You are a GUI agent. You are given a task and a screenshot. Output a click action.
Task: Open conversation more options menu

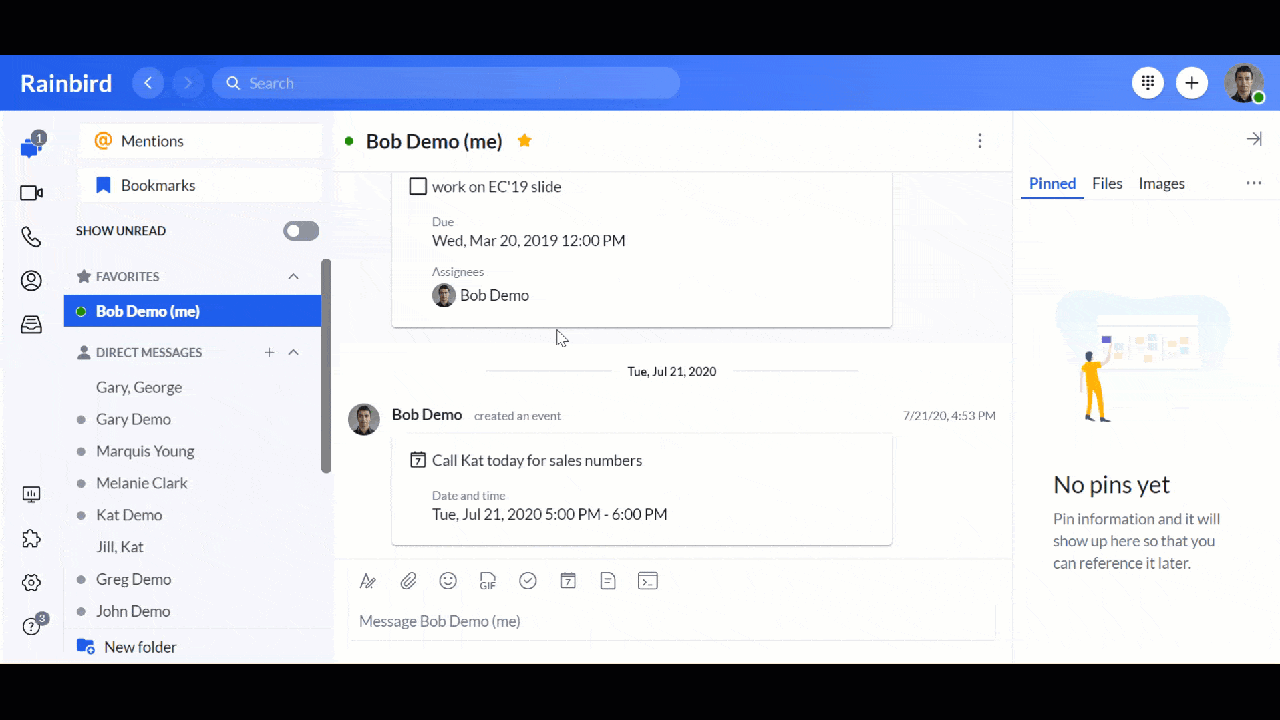pos(980,141)
